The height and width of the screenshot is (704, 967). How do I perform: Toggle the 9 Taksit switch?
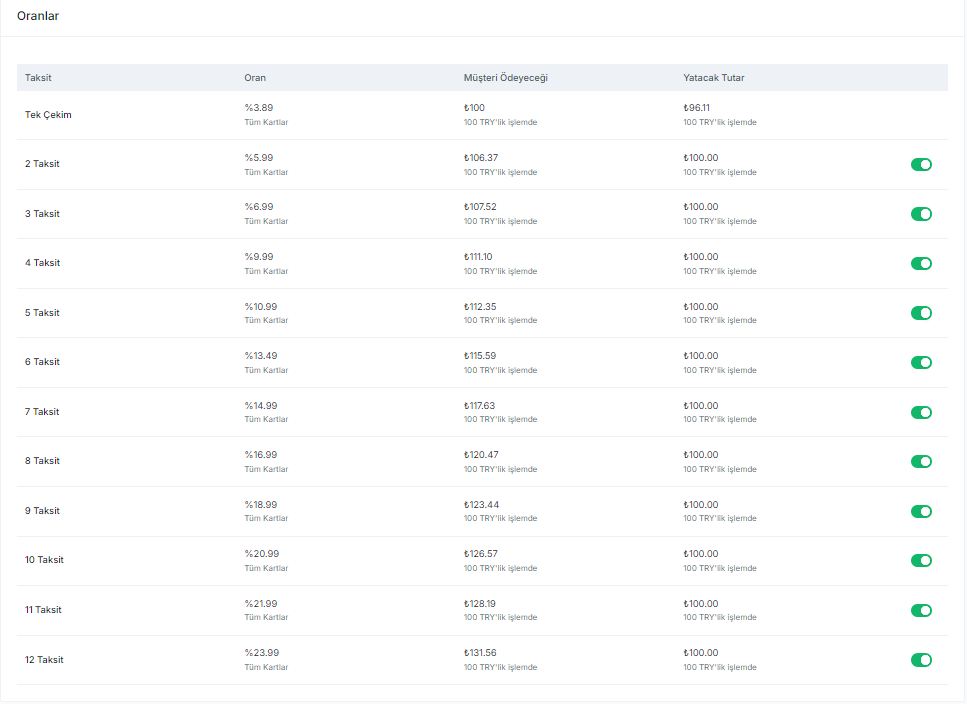[921, 512]
